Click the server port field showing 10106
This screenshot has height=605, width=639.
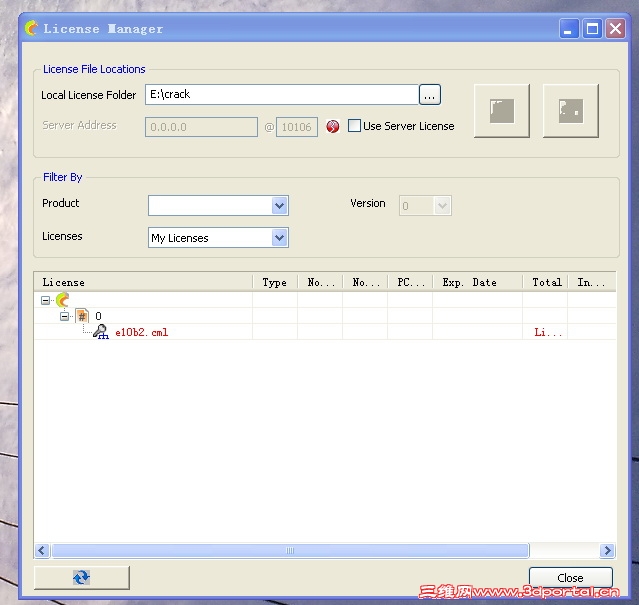coord(297,127)
